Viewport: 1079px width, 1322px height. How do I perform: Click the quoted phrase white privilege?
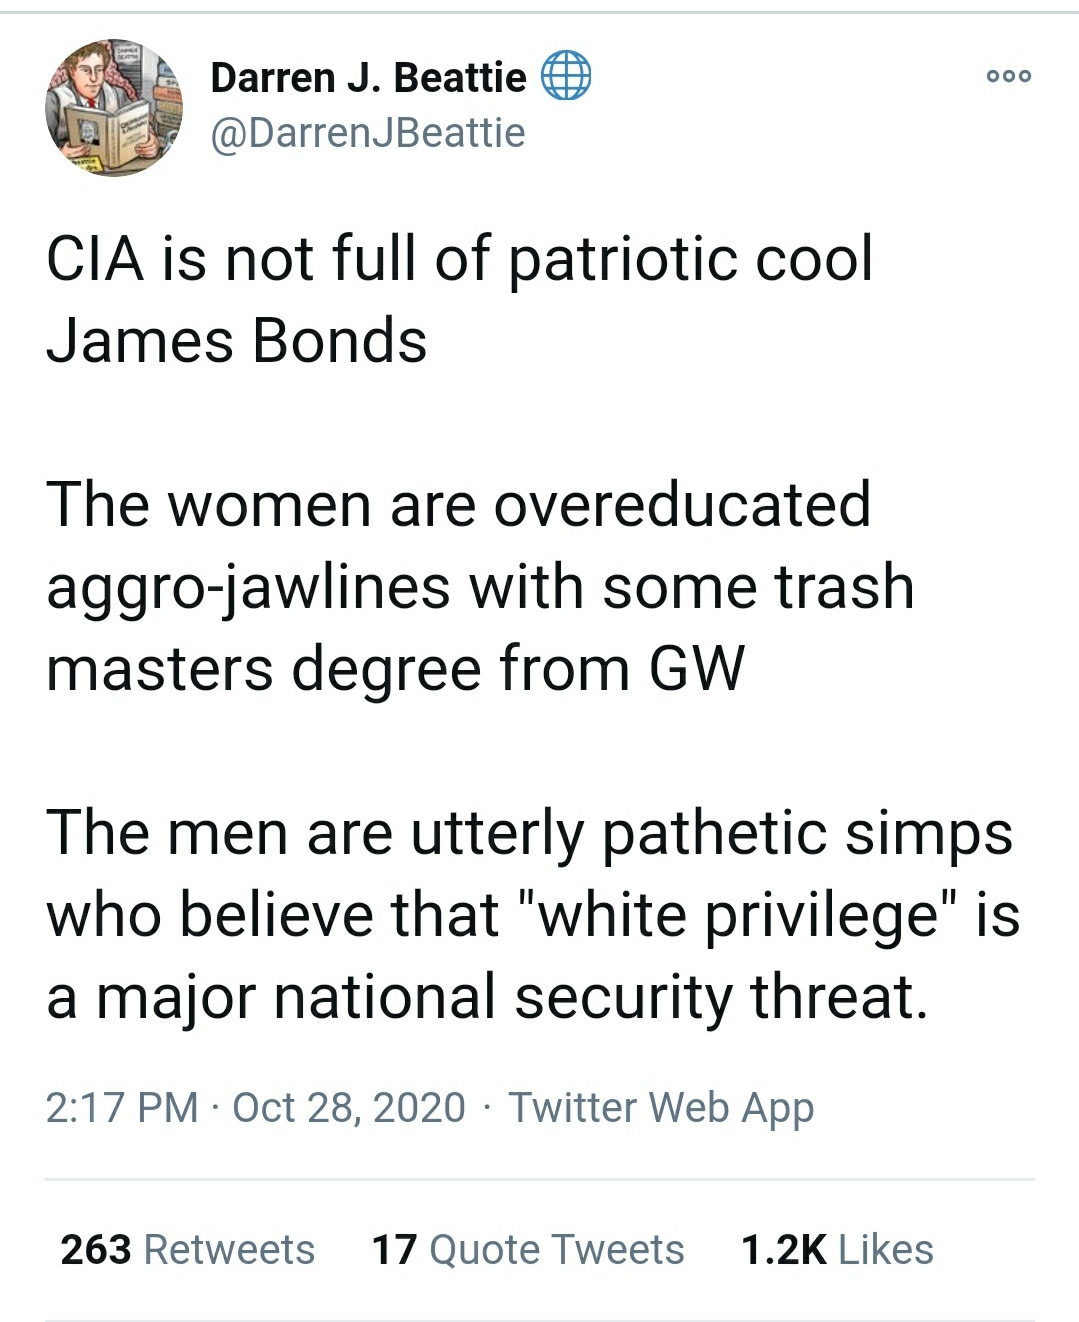pos(740,914)
